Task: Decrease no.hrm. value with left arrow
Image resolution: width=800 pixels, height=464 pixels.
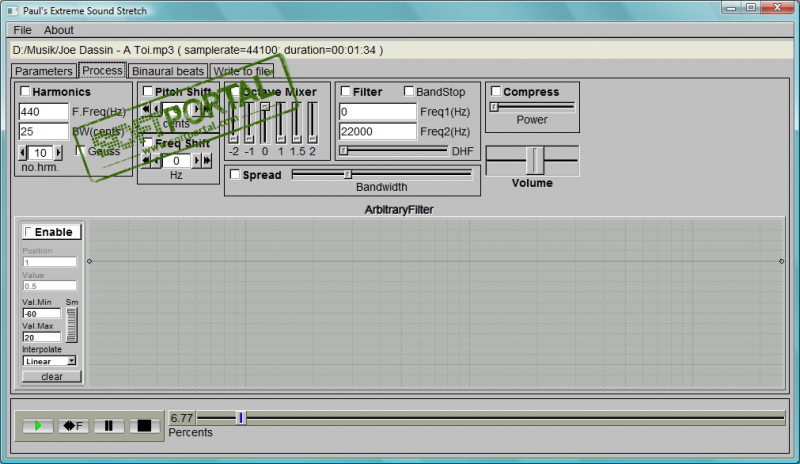Action: point(22,152)
